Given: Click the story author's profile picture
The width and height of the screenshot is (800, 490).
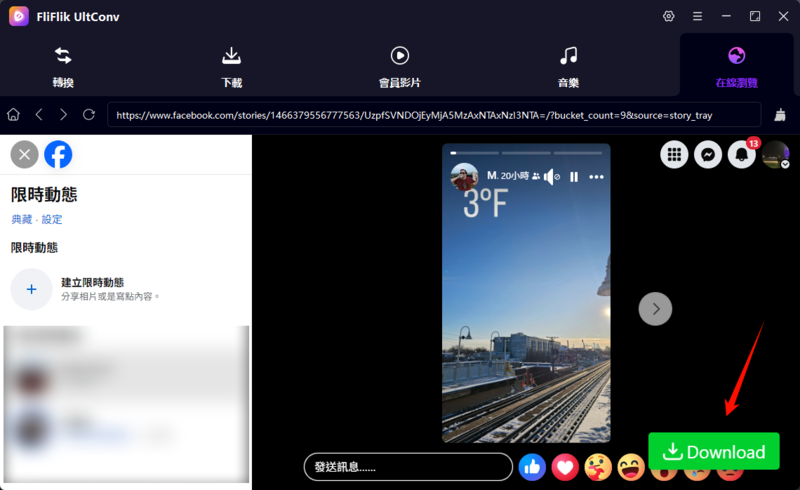Looking at the screenshot, I should [x=464, y=177].
